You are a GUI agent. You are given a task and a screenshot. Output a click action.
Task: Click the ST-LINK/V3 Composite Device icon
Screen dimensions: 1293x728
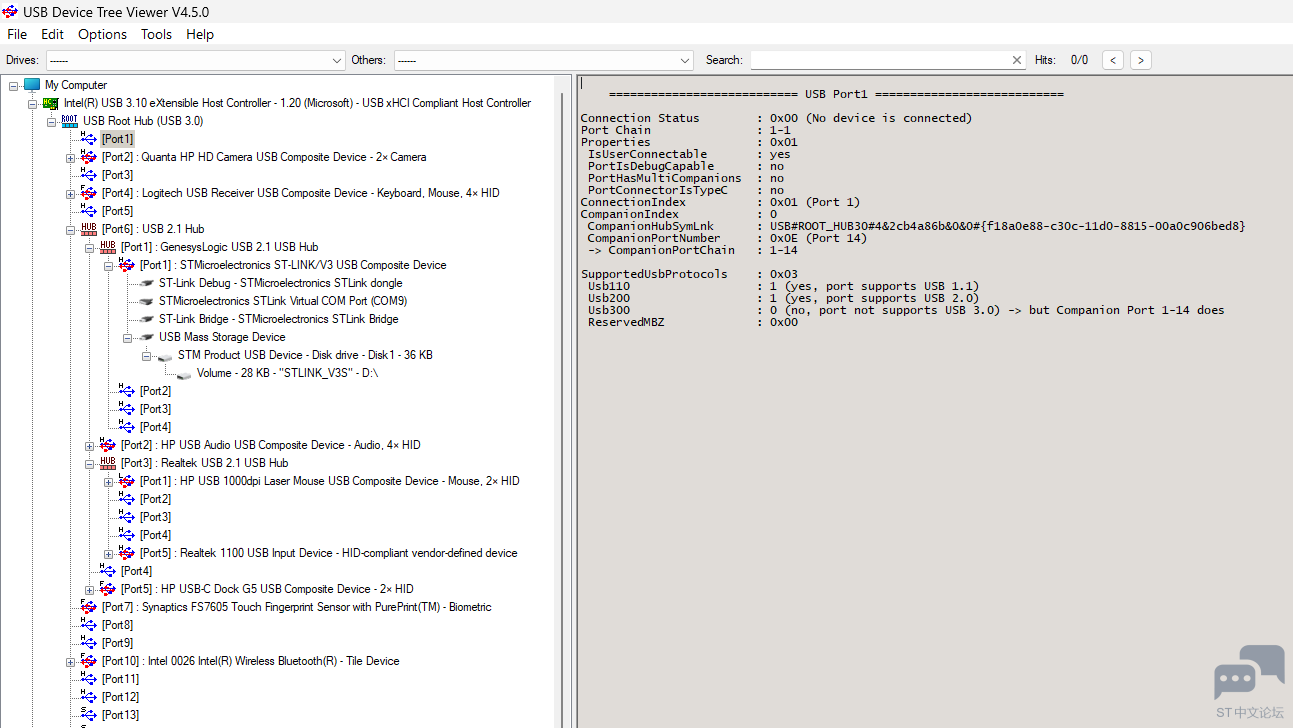point(126,265)
